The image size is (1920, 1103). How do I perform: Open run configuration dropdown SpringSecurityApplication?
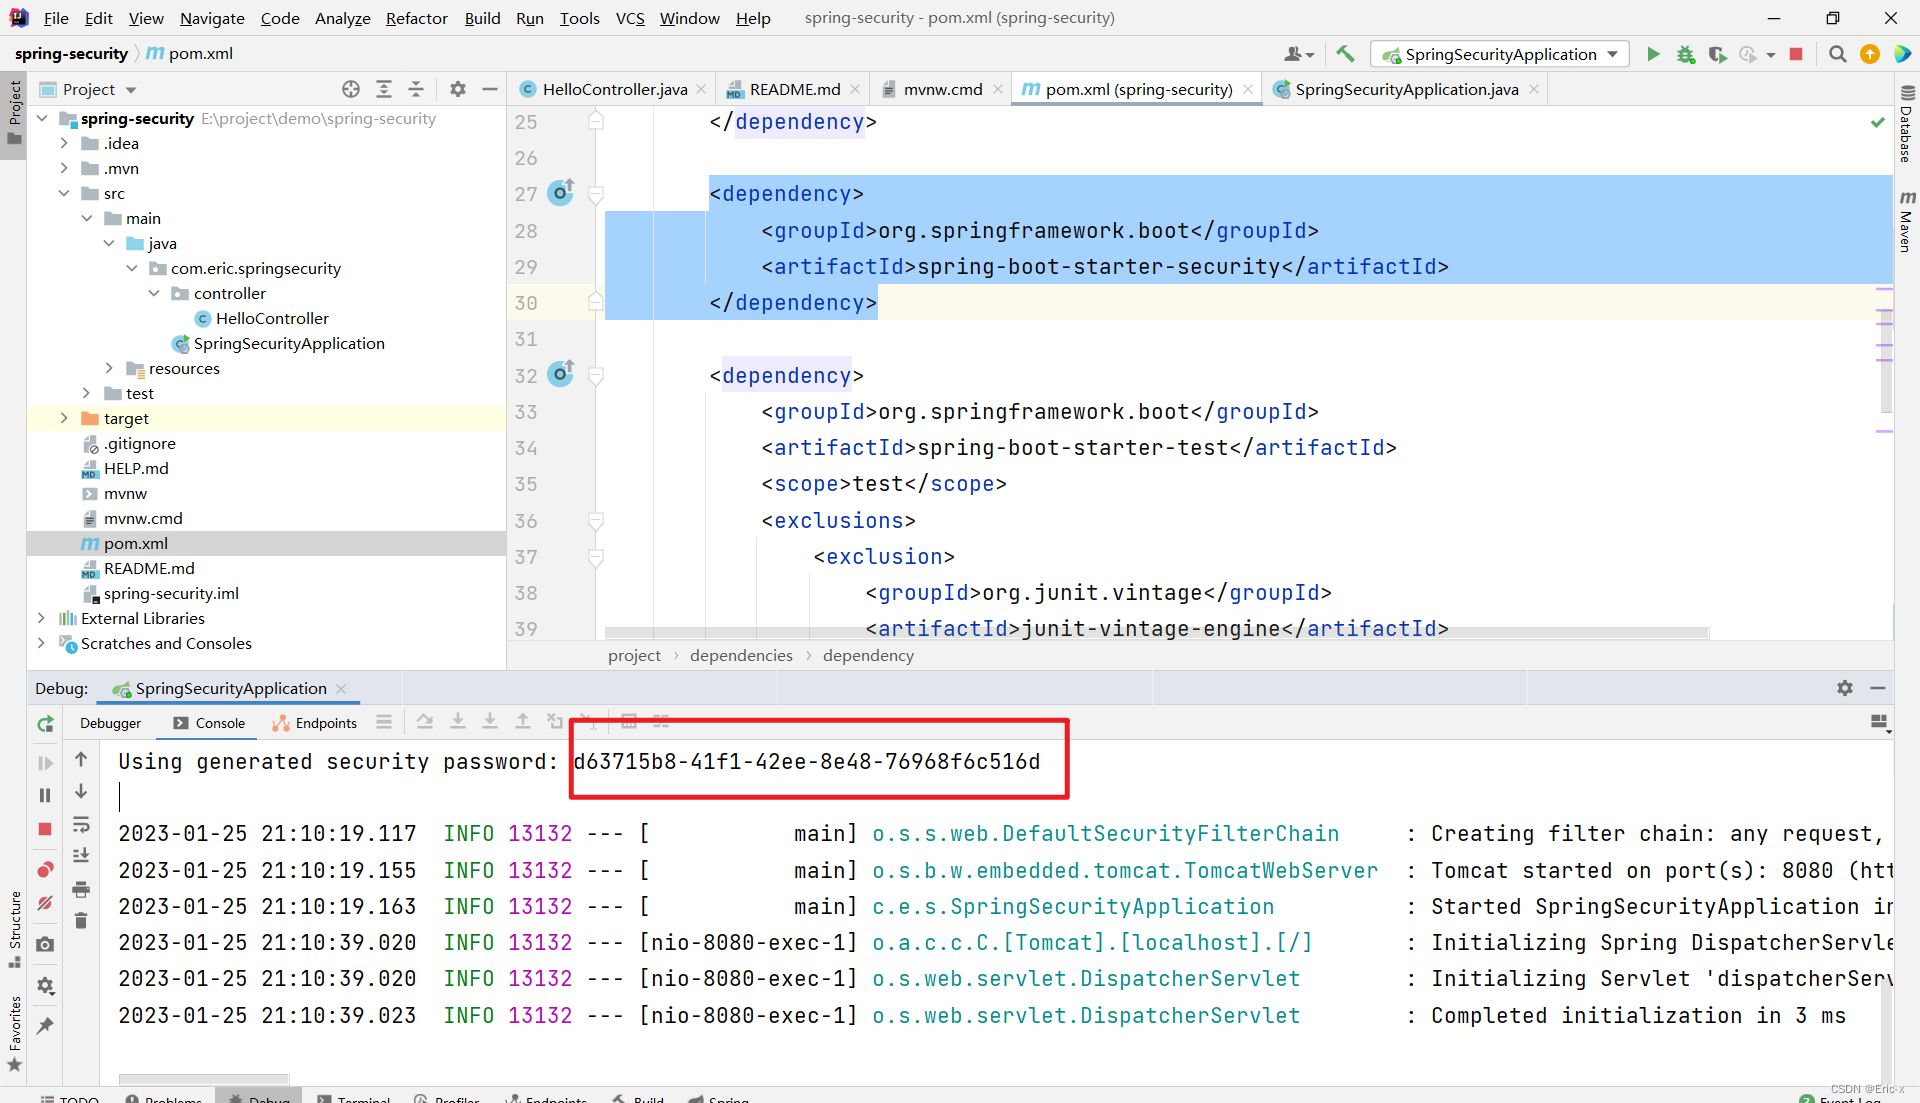(x=1500, y=54)
